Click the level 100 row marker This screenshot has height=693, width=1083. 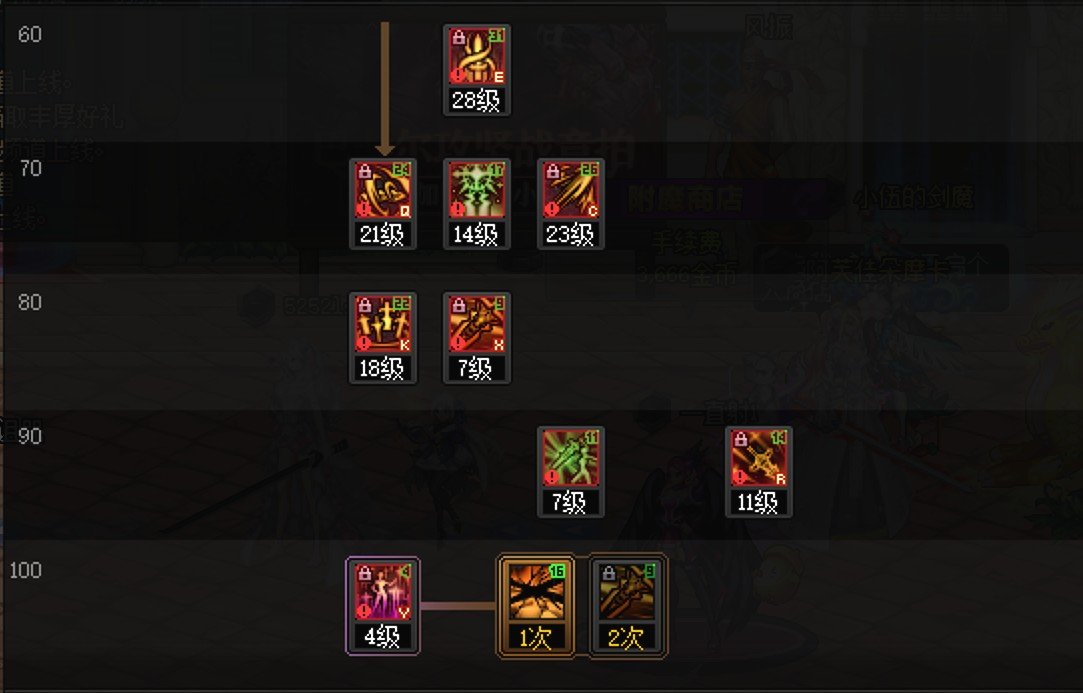coord(26,570)
